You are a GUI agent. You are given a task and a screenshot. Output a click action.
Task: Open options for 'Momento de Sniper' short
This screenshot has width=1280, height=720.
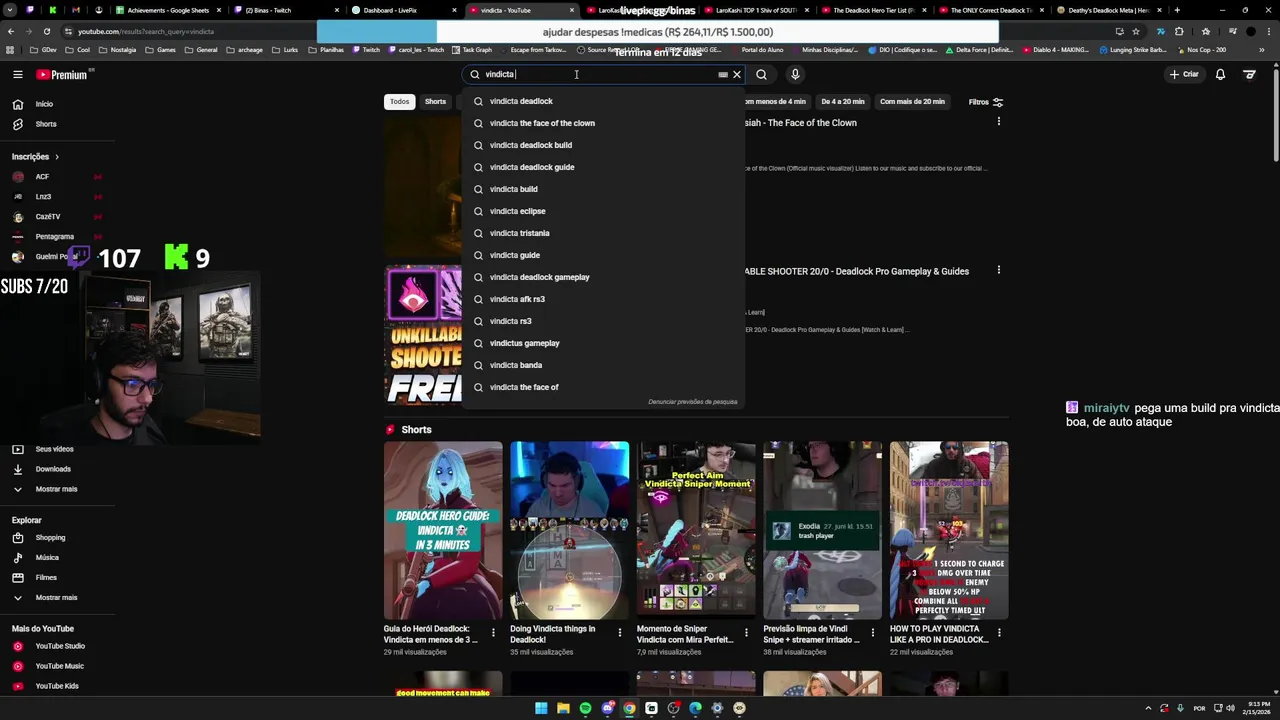(746, 633)
